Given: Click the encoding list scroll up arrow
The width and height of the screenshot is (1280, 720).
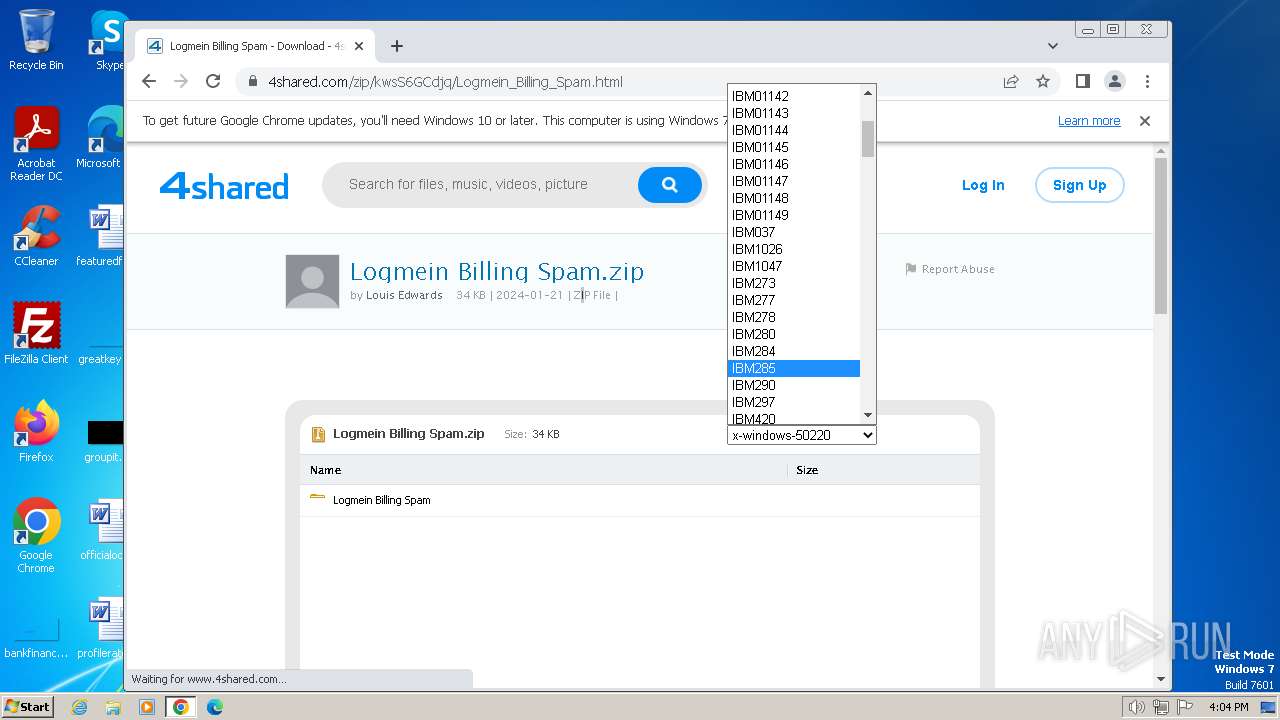Looking at the screenshot, I should (868, 93).
